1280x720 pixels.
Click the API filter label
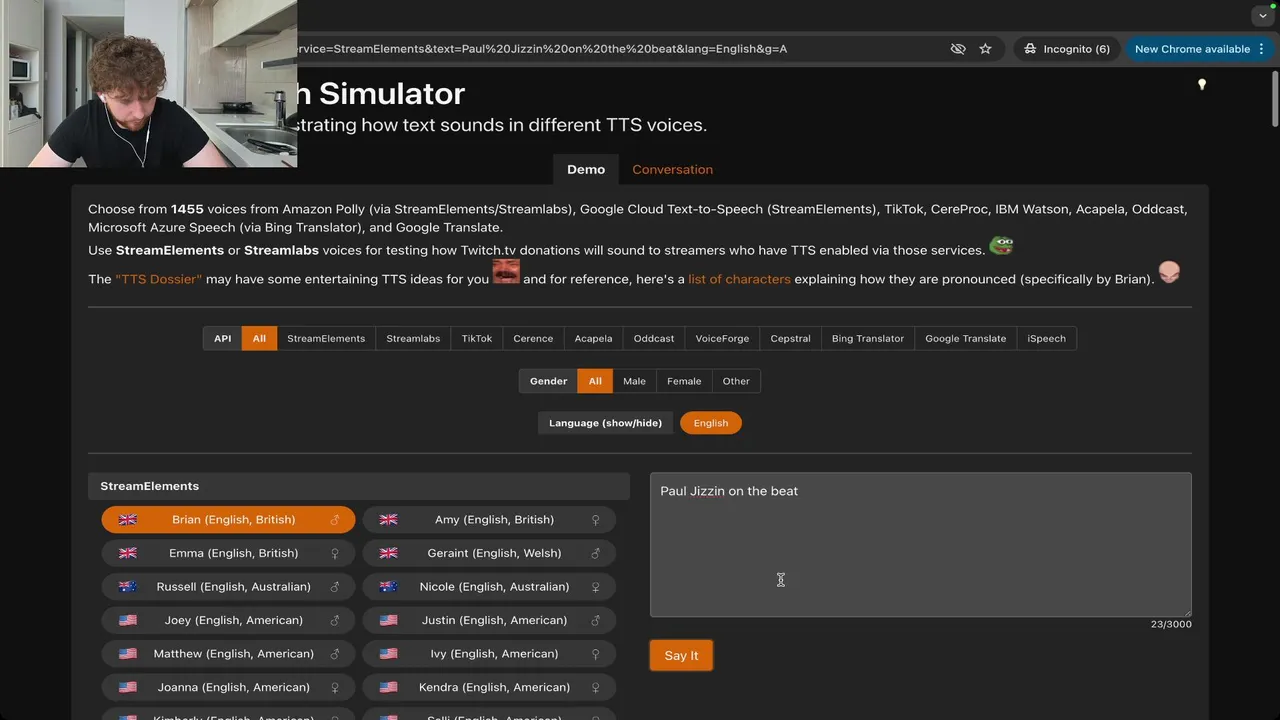[x=222, y=338]
